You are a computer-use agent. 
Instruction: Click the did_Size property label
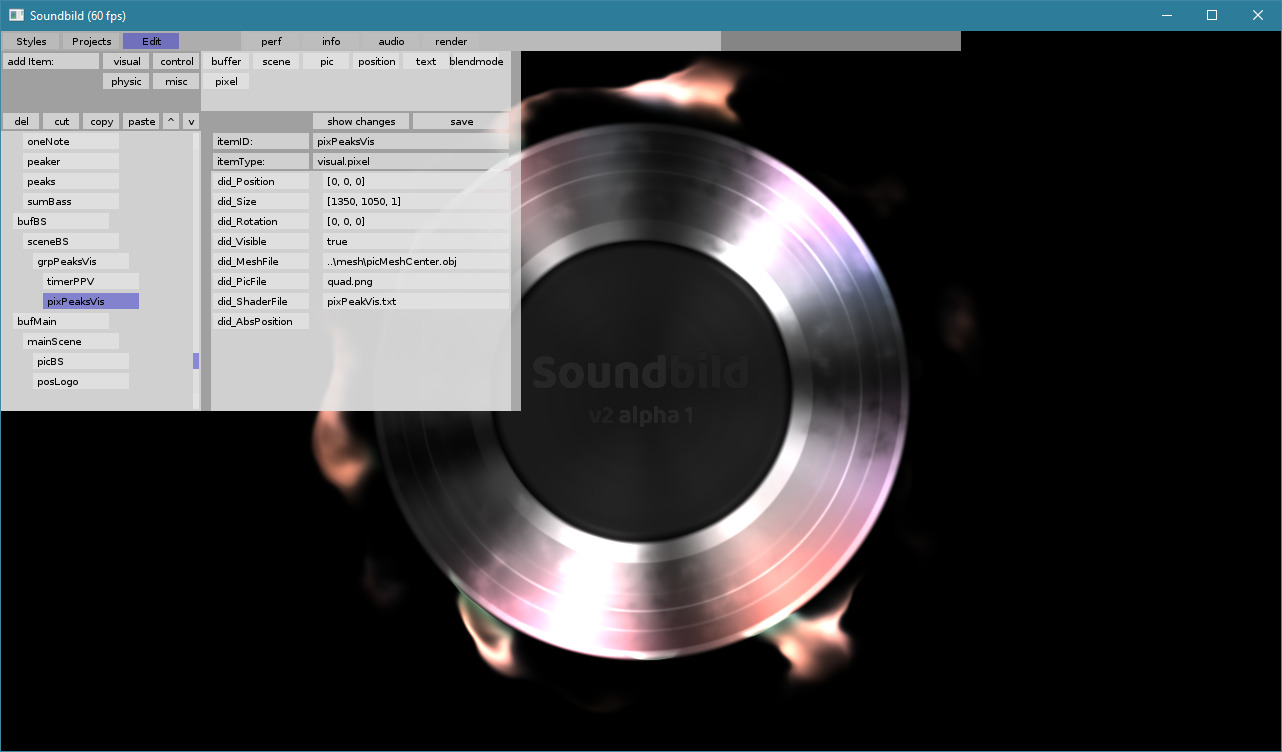point(261,201)
